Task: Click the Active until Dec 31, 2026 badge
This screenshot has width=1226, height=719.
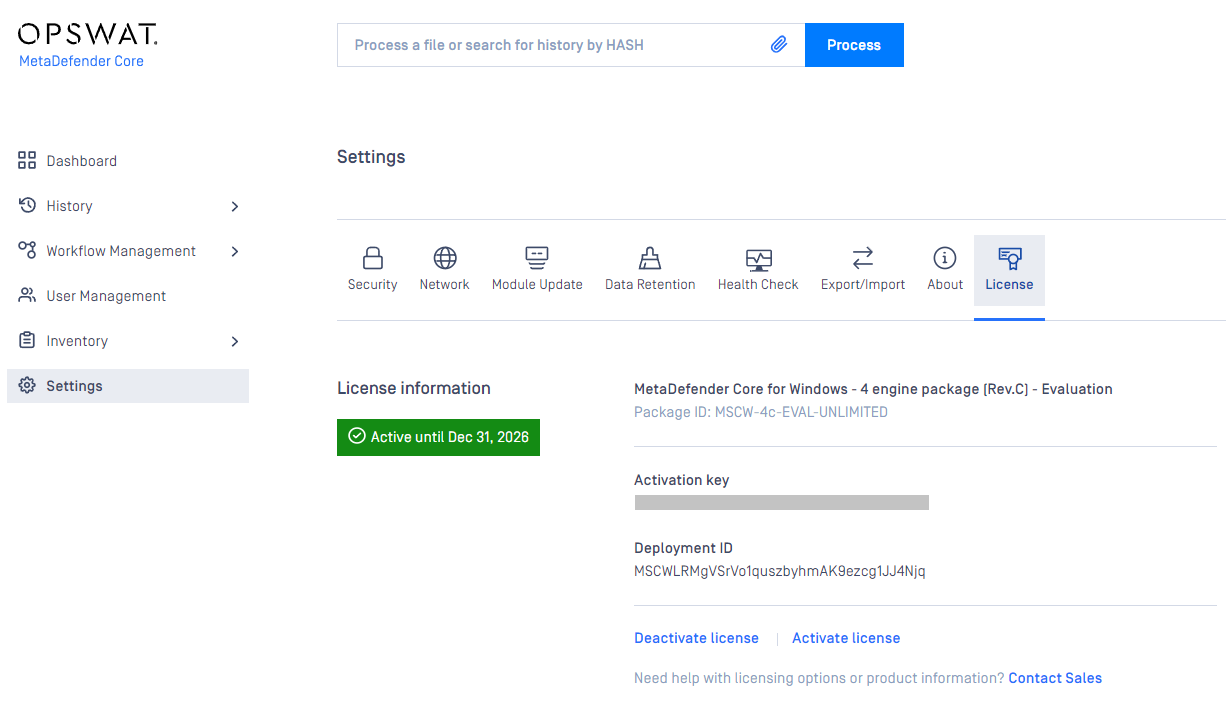Action: pos(438,437)
